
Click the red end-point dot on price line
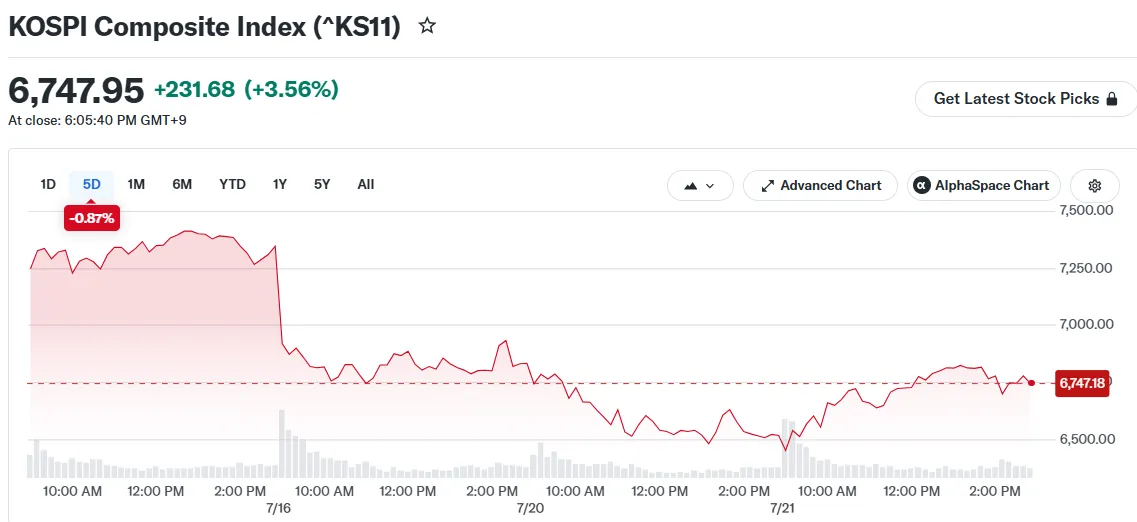(1031, 383)
